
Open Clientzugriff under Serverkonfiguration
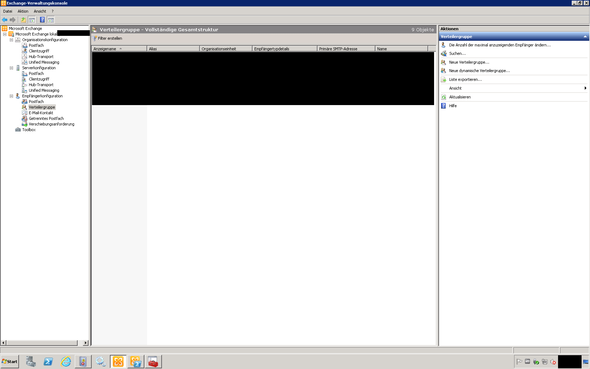point(39,79)
